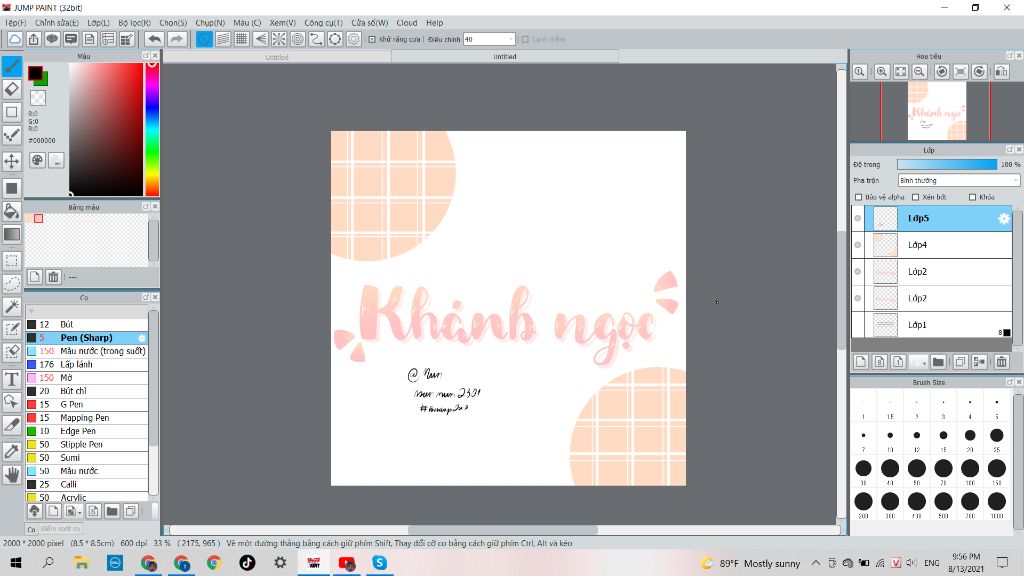The height and width of the screenshot is (576, 1024).
Task: Select the Text tool
Action: [x=12, y=379]
